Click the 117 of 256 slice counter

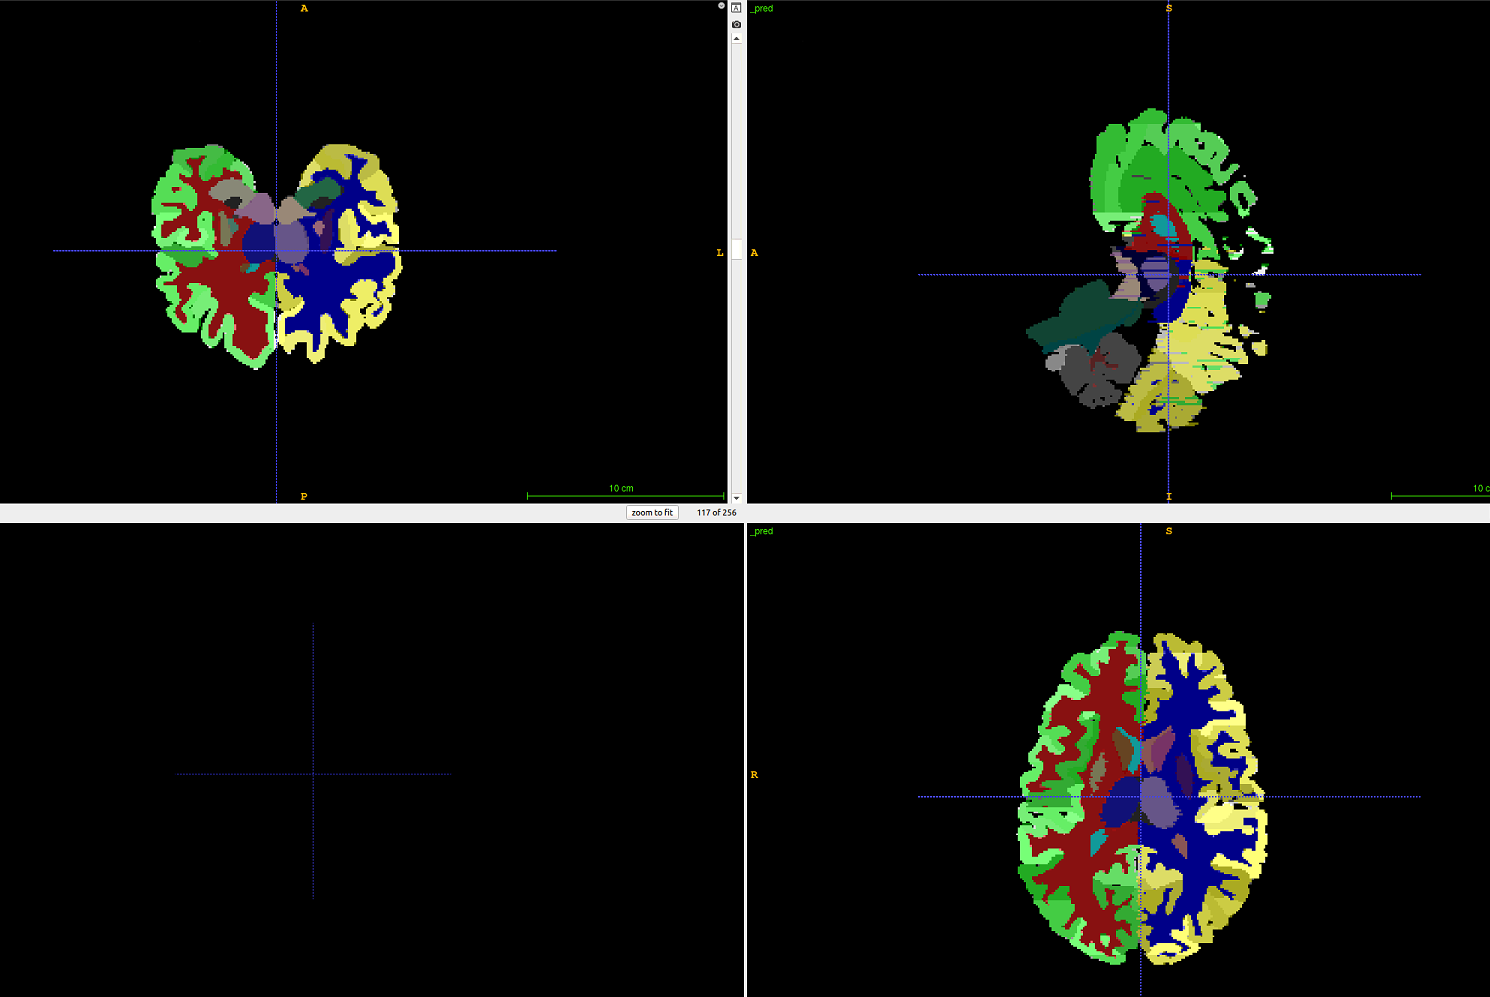click(716, 512)
